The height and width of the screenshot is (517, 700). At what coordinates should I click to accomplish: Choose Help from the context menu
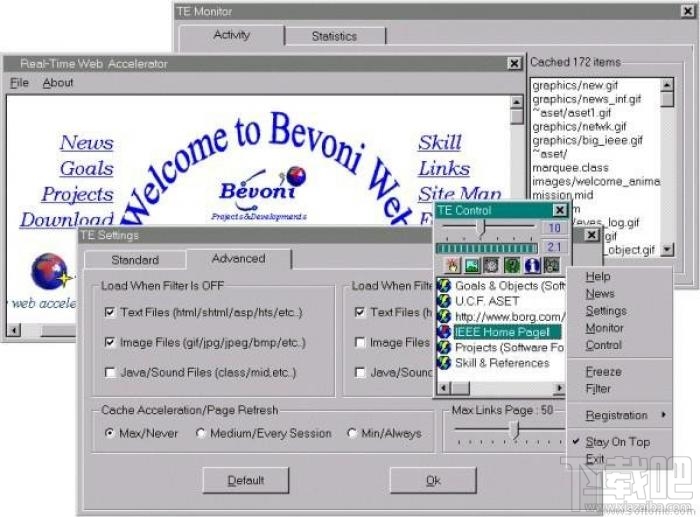coord(598,276)
